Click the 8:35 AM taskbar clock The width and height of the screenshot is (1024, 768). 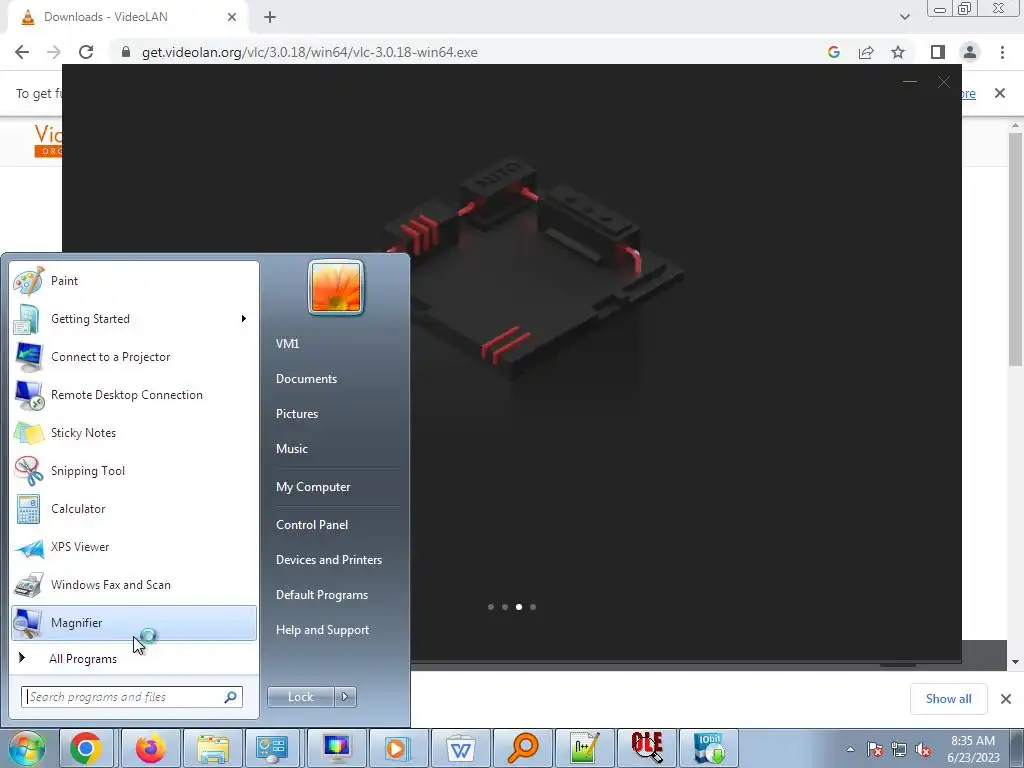click(x=973, y=749)
